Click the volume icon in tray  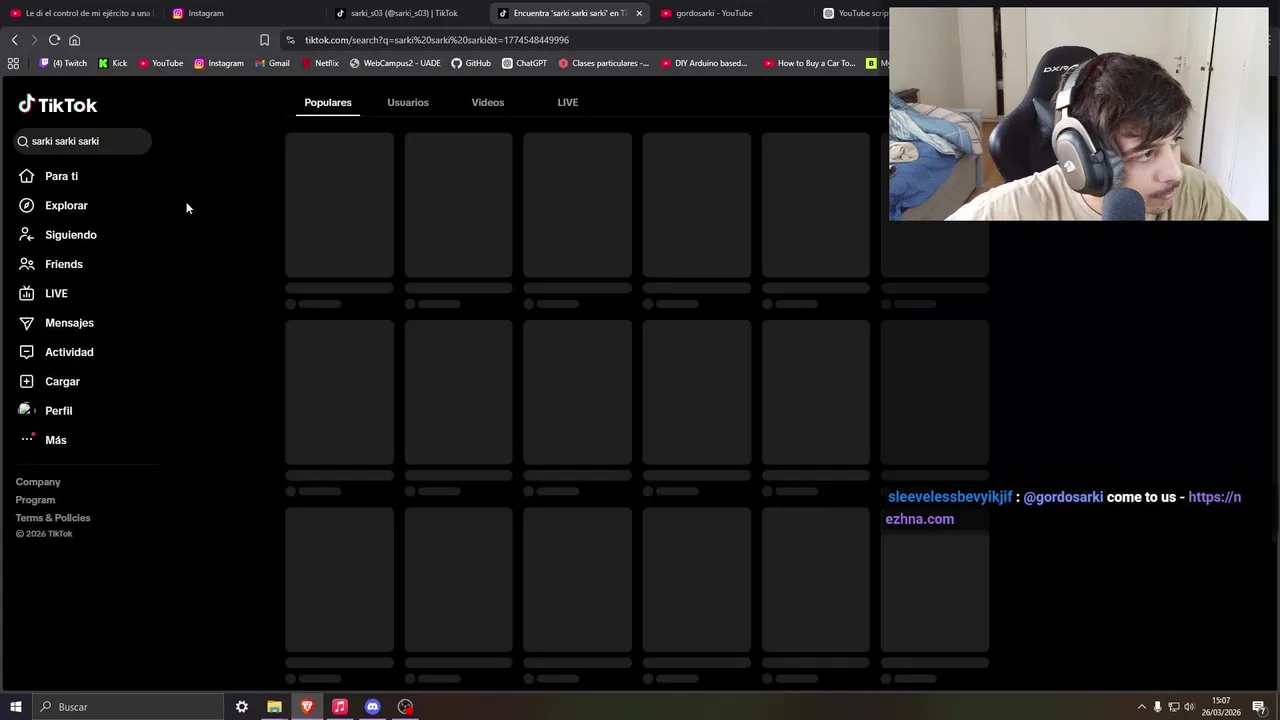click(x=1189, y=707)
